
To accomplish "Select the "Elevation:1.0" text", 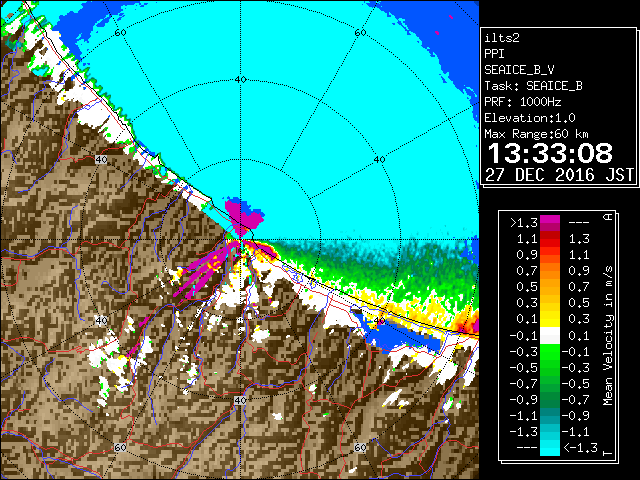I will click(x=530, y=118).
